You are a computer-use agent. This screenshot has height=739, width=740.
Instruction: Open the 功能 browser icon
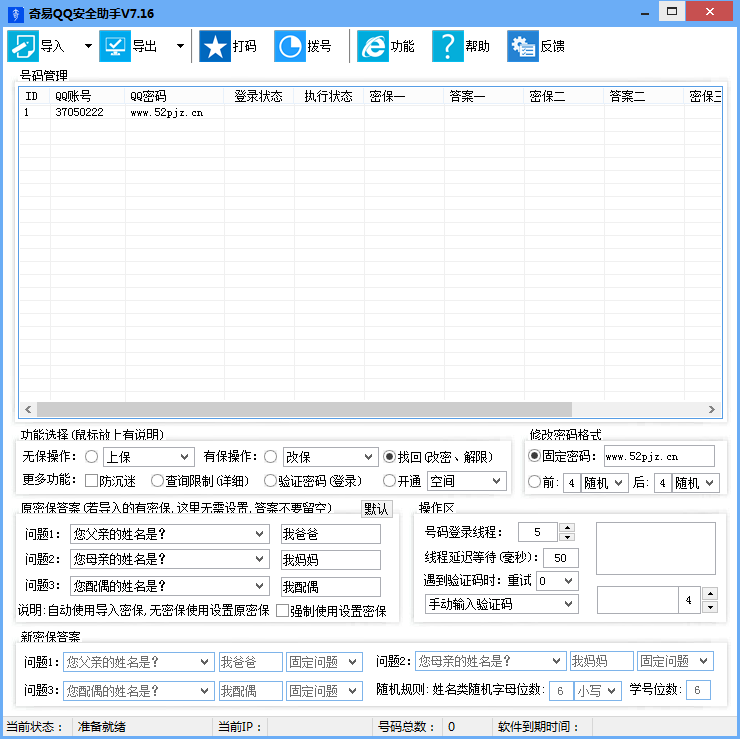[x=373, y=46]
